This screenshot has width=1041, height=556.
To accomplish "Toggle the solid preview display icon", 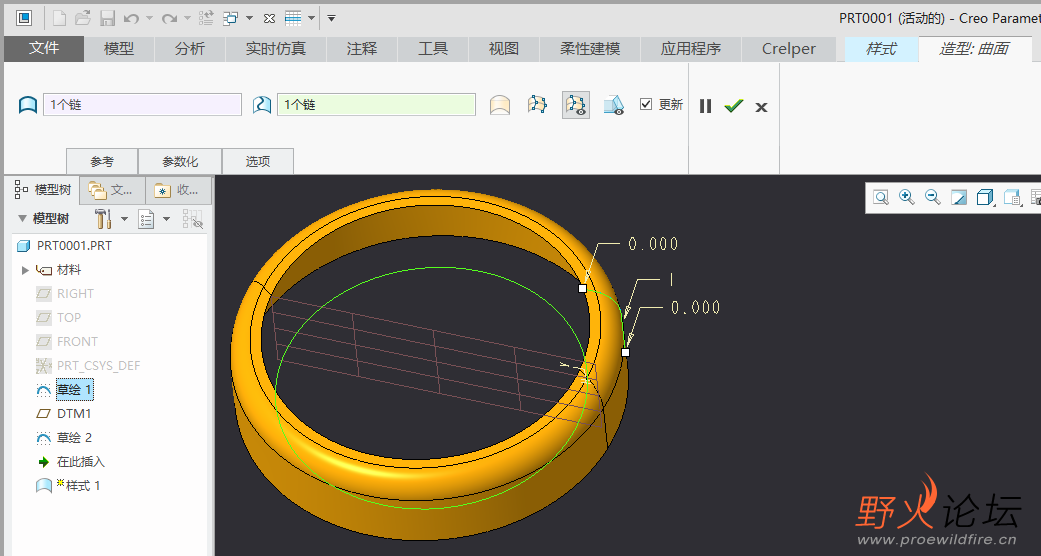I will point(614,105).
